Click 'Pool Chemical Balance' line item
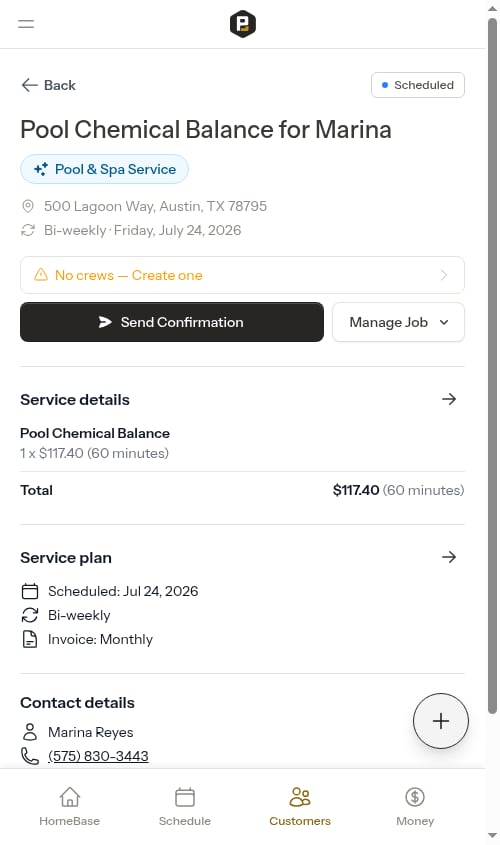 95,433
